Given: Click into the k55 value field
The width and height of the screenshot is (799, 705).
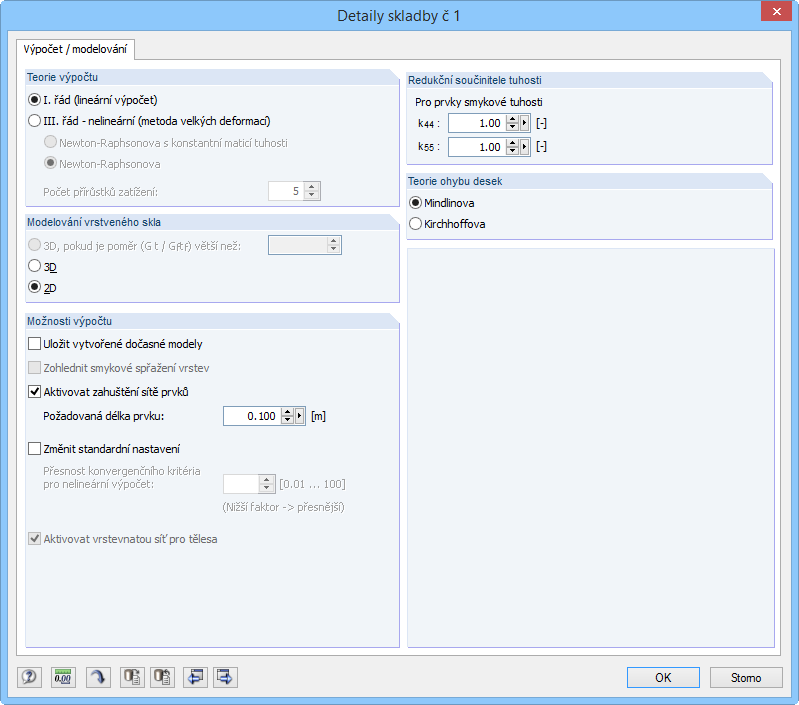Looking at the screenshot, I should (x=477, y=147).
